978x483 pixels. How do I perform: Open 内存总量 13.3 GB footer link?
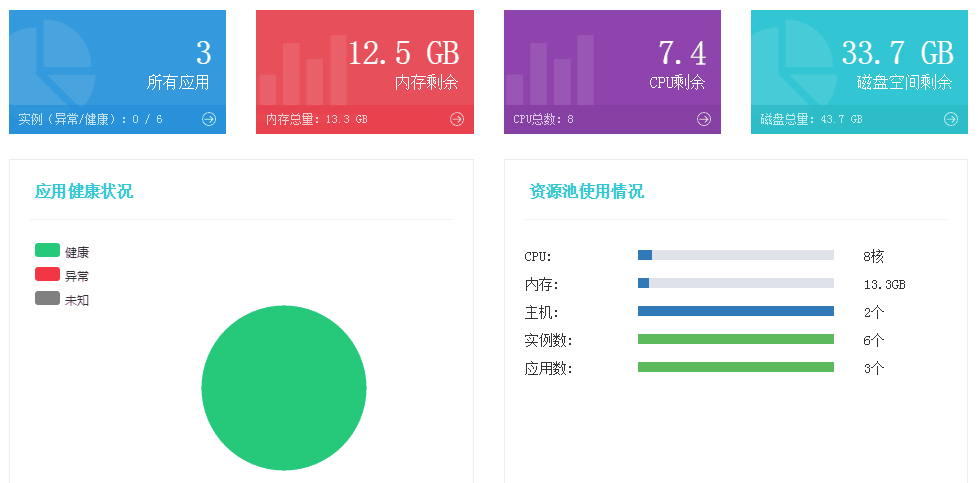click(x=317, y=119)
